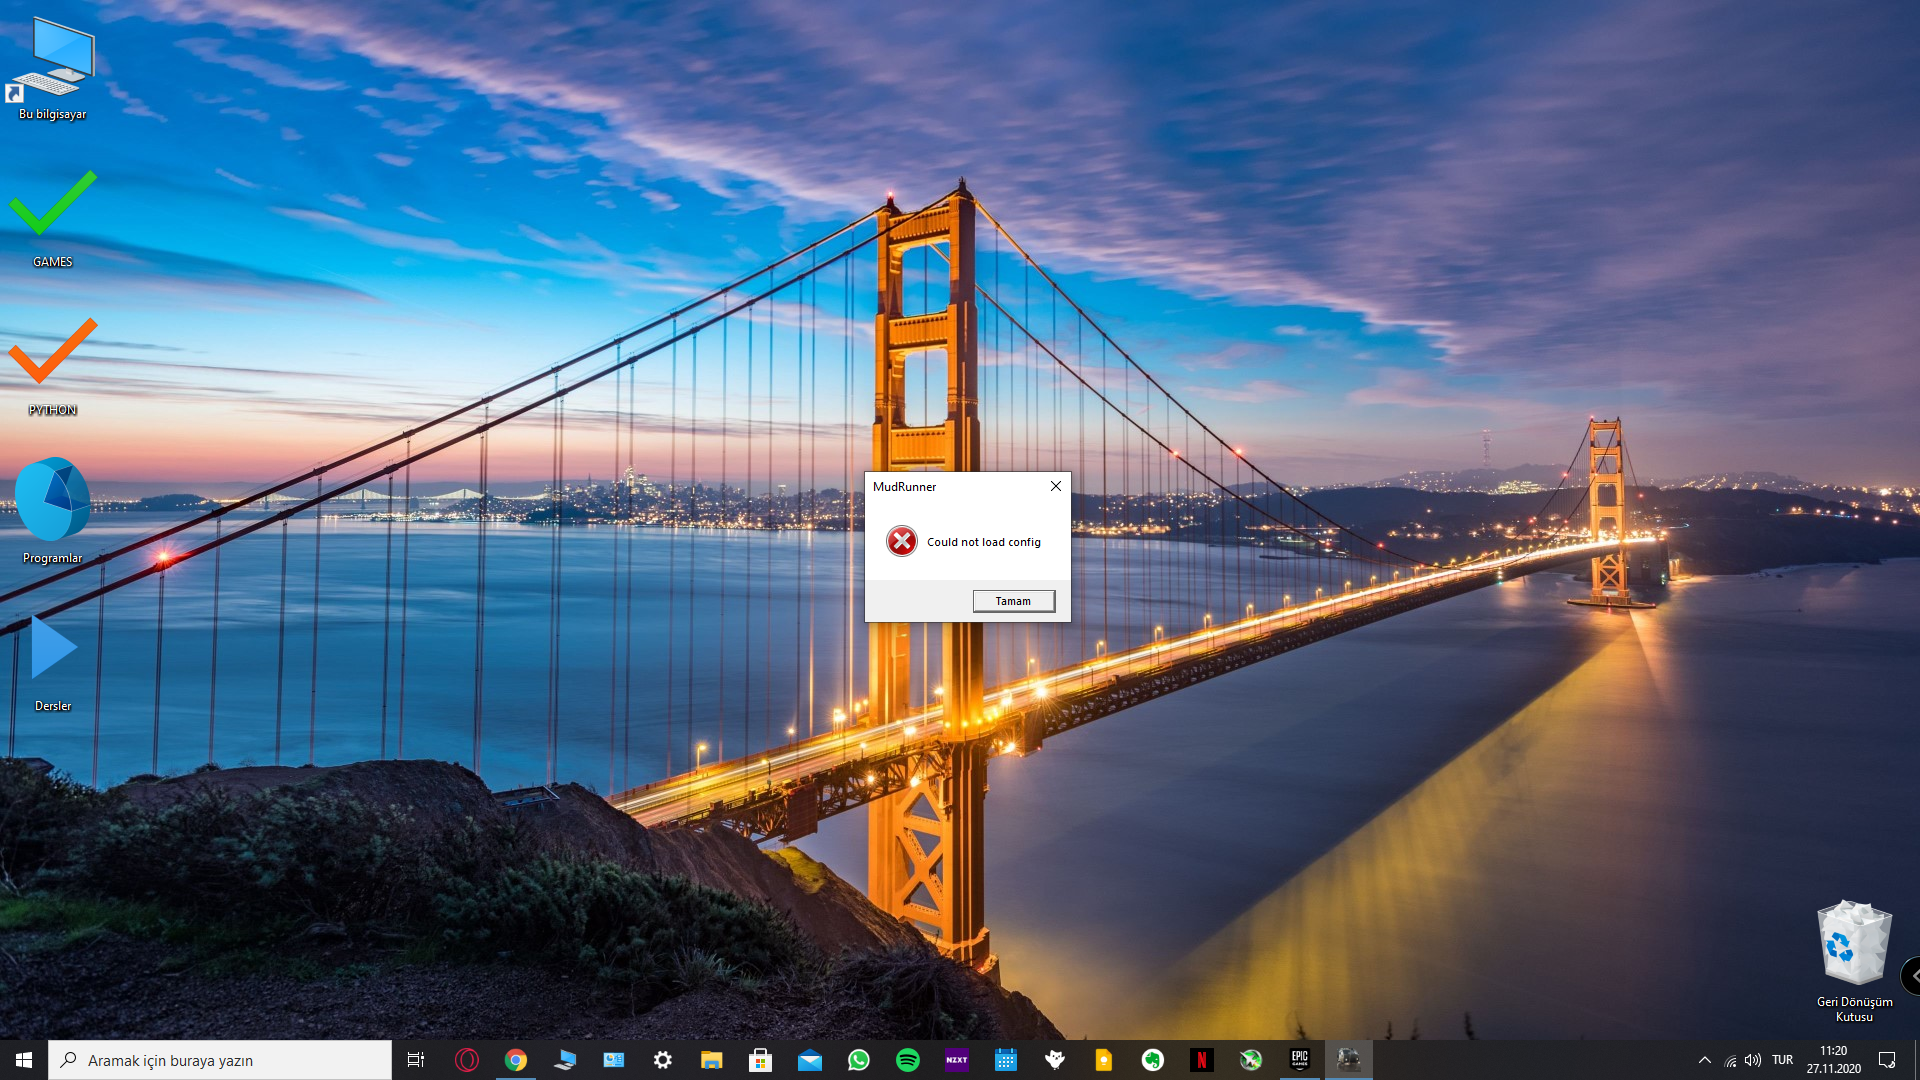The image size is (1920, 1080).
Task: Open Google Chrome from taskbar
Action: point(516,1060)
